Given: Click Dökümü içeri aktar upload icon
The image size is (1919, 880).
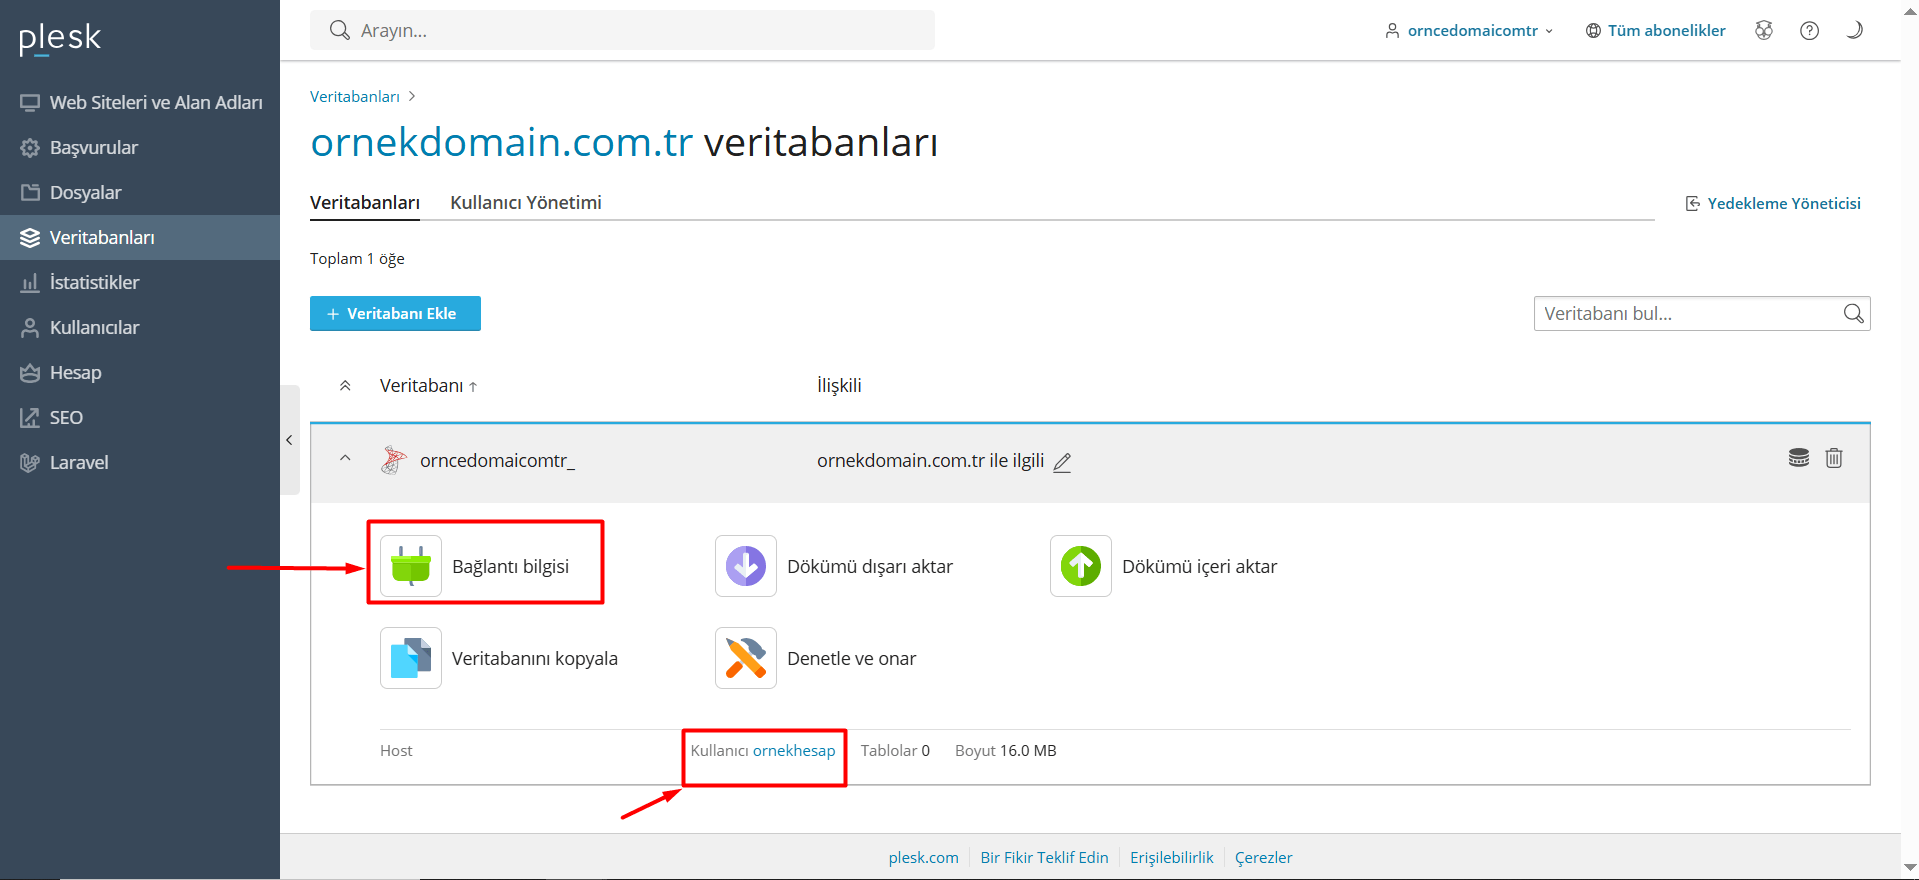Looking at the screenshot, I should (1080, 566).
